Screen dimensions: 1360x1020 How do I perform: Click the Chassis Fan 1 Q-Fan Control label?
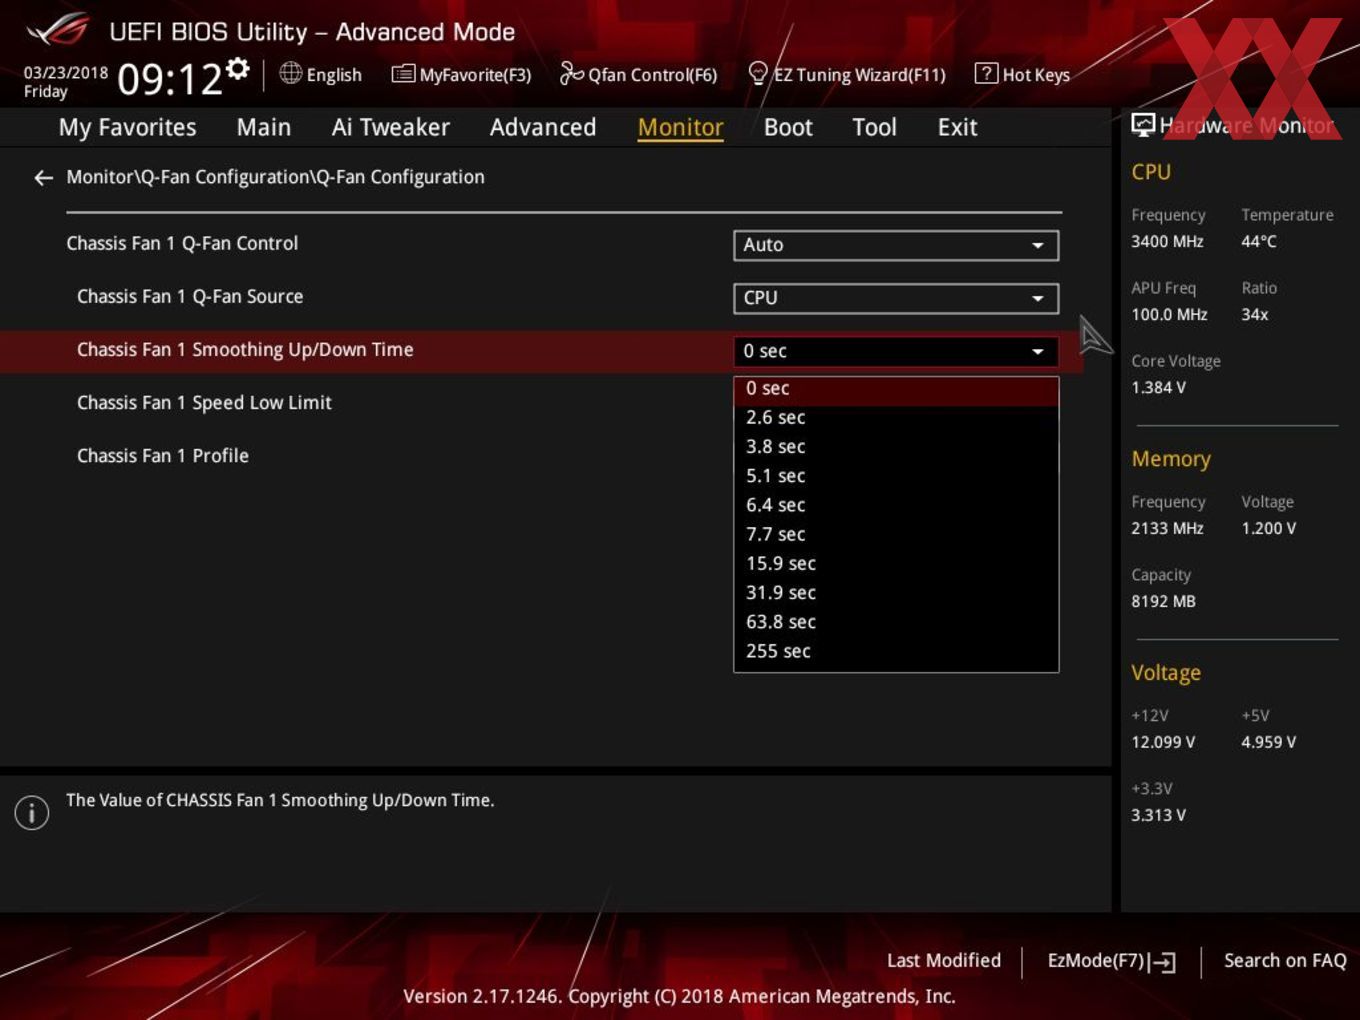182,244
